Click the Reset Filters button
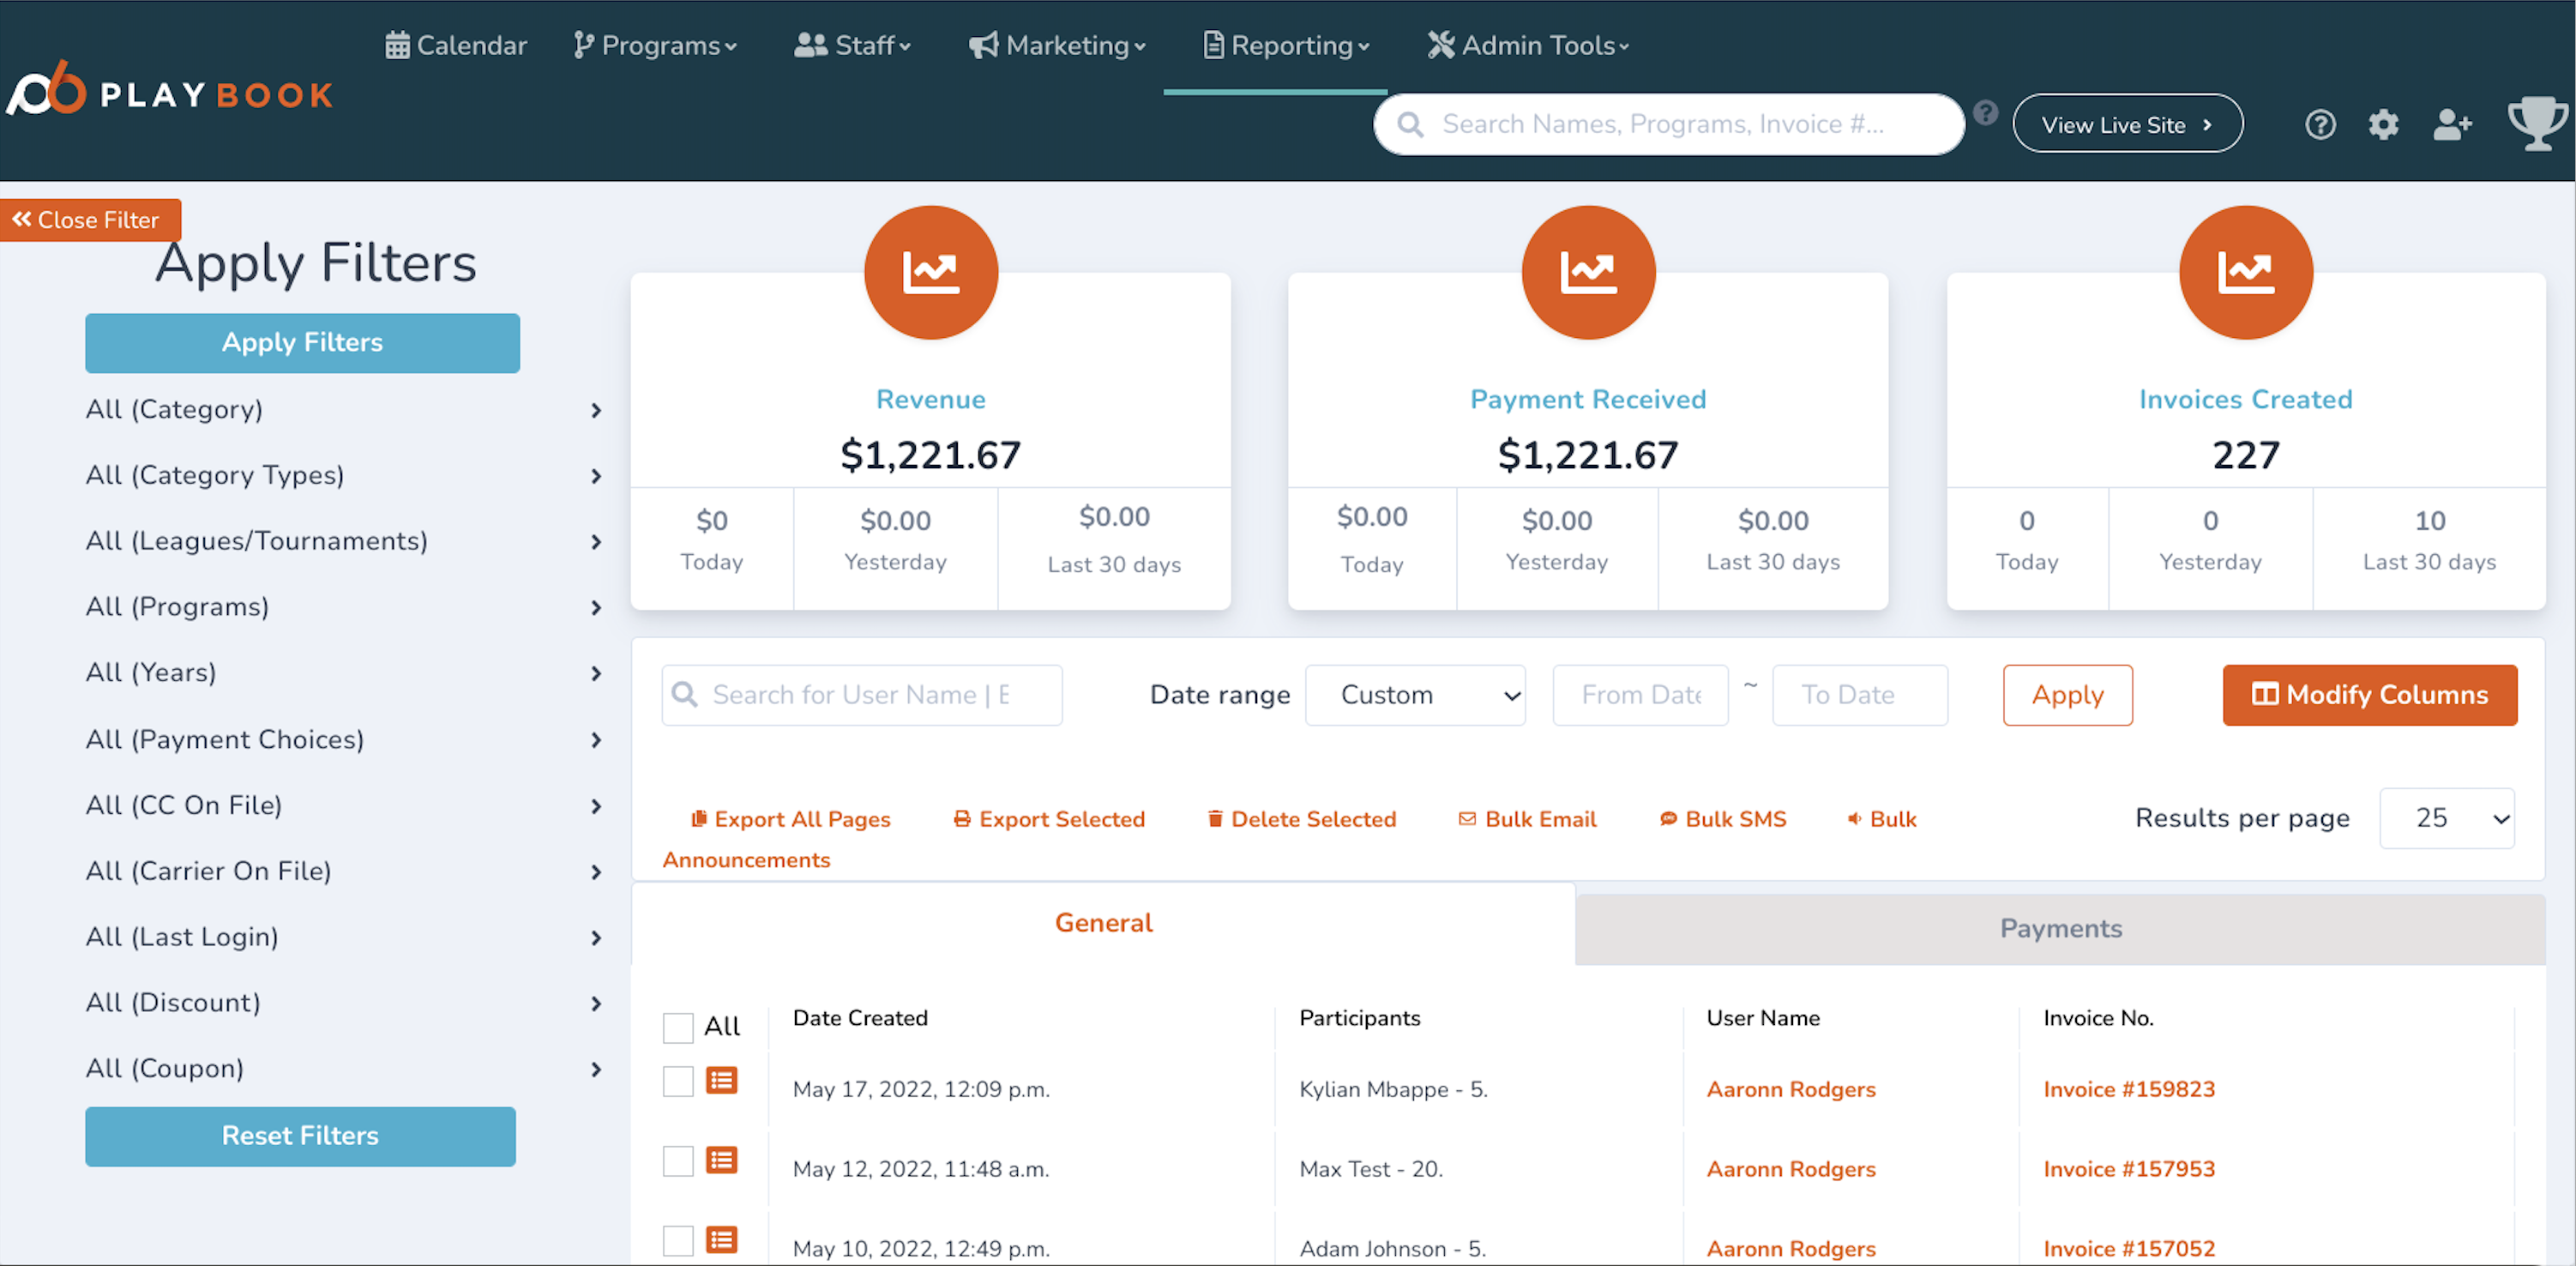2576x1266 pixels. [x=299, y=1136]
